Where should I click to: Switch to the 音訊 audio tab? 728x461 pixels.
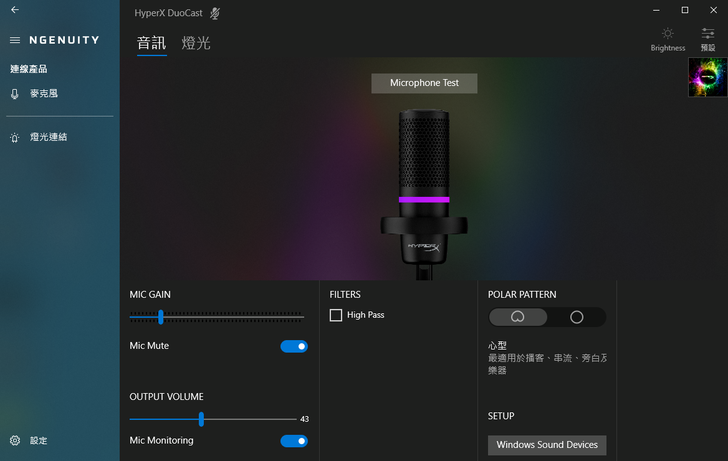[x=151, y=43]
